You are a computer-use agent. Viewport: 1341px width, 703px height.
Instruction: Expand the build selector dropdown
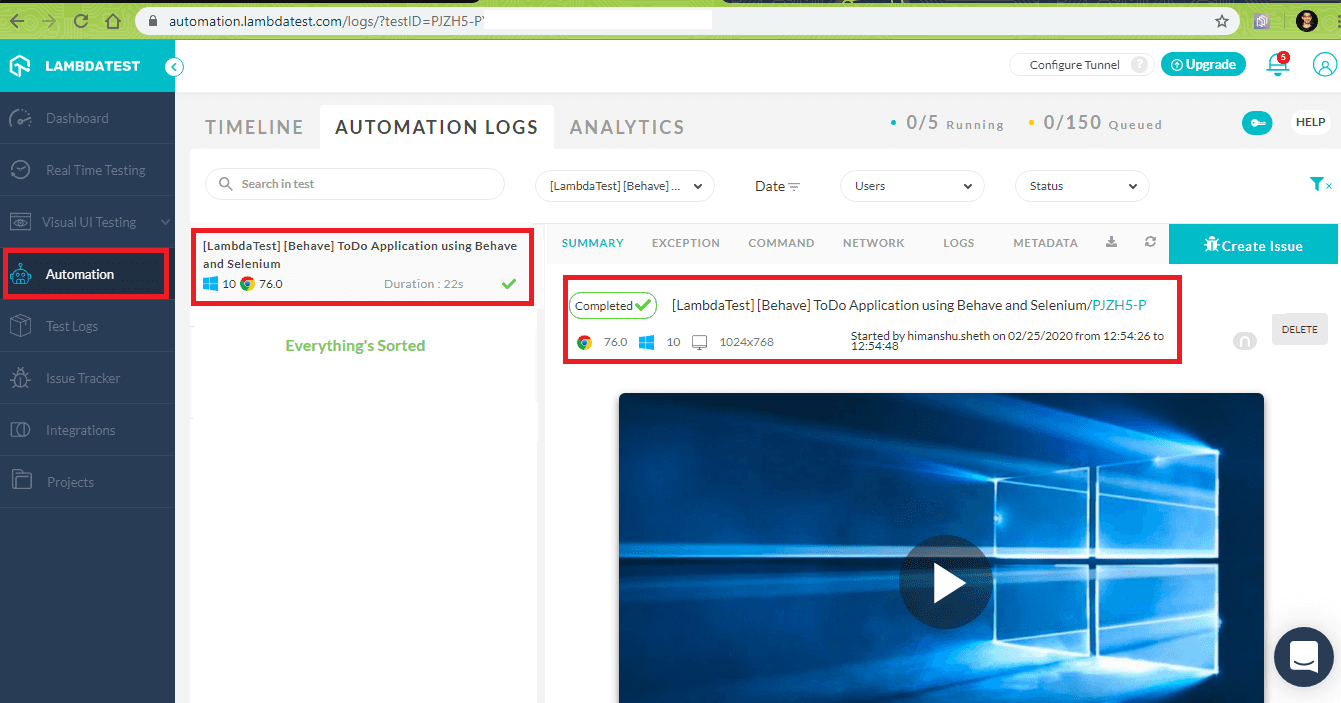(x=624, y=186)
